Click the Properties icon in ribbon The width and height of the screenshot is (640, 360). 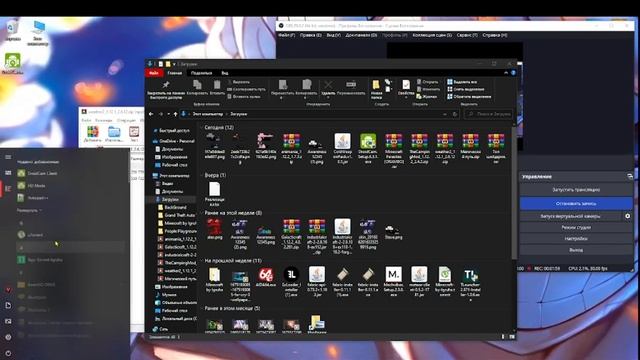[x=406, y=84]
